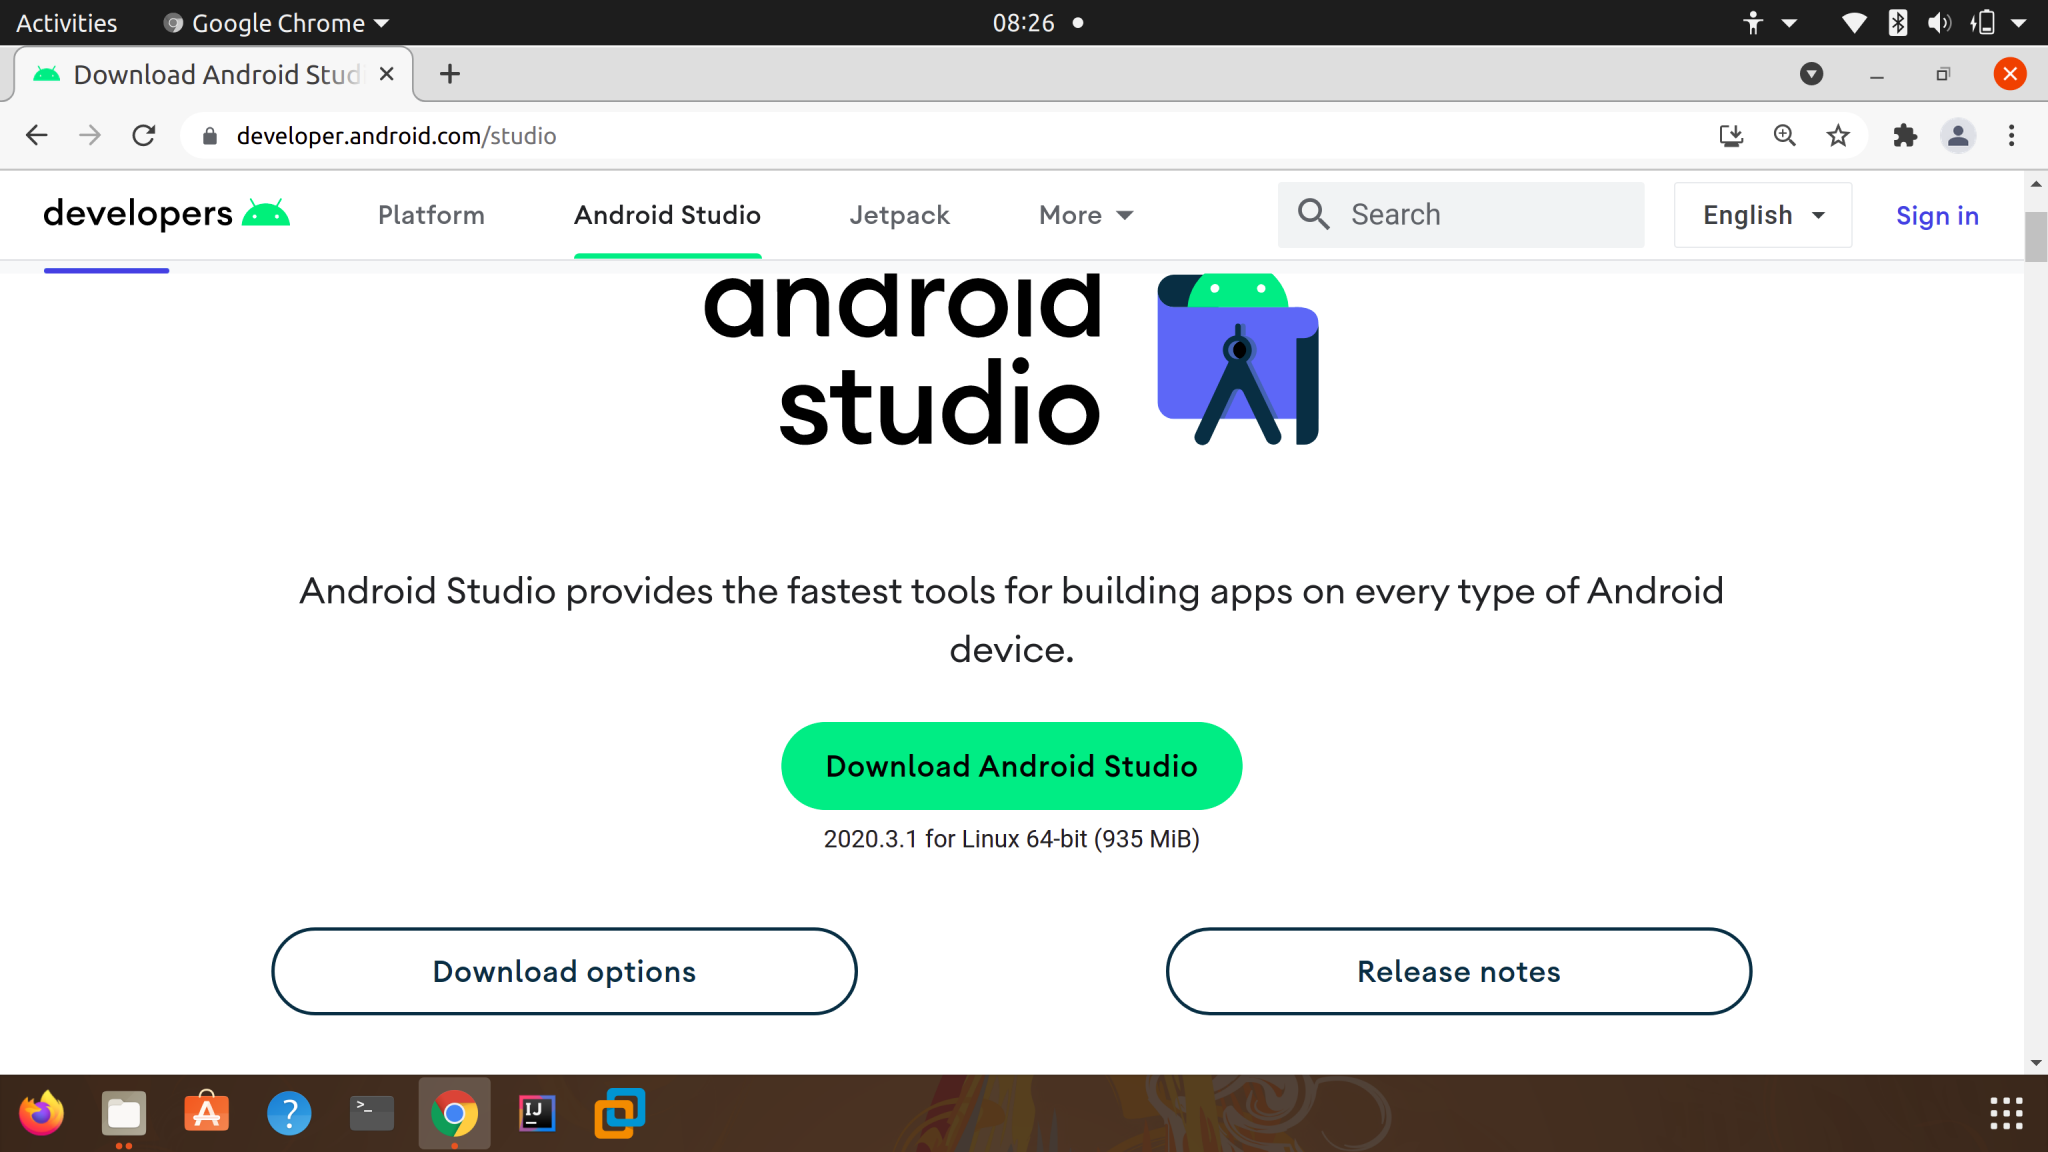Open the Chrome profile avatar
This screenshot has width=2048, height=1152.
point(1958,135)
